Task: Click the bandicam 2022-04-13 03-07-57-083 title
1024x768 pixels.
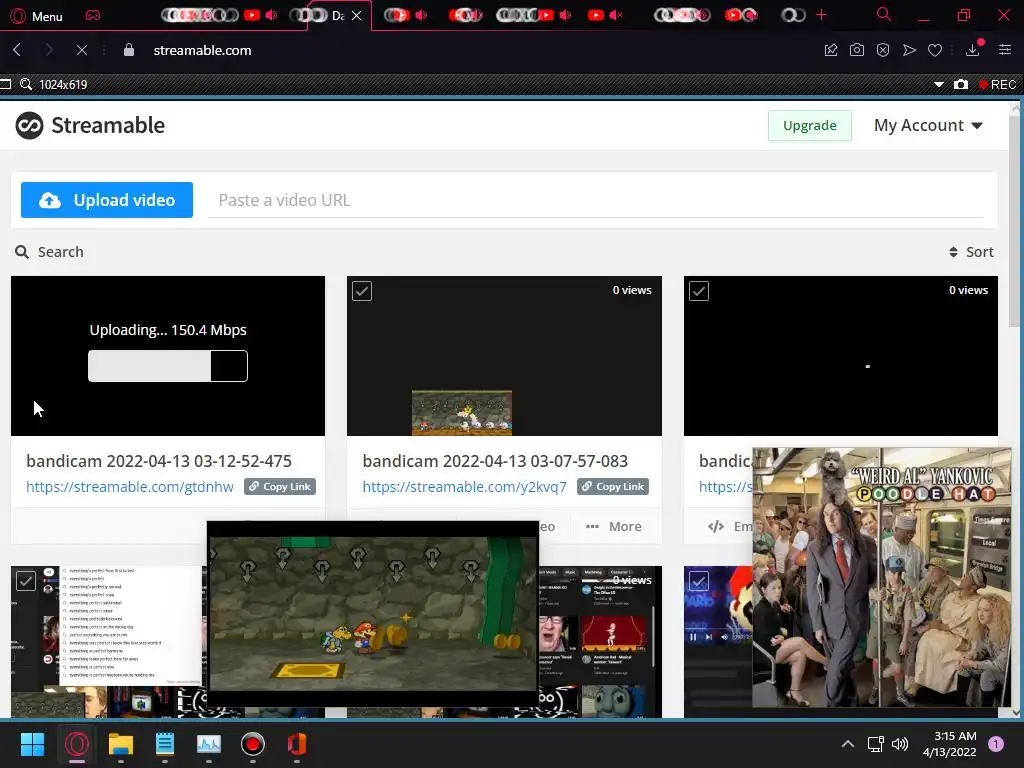Action: tap(495, 461)
